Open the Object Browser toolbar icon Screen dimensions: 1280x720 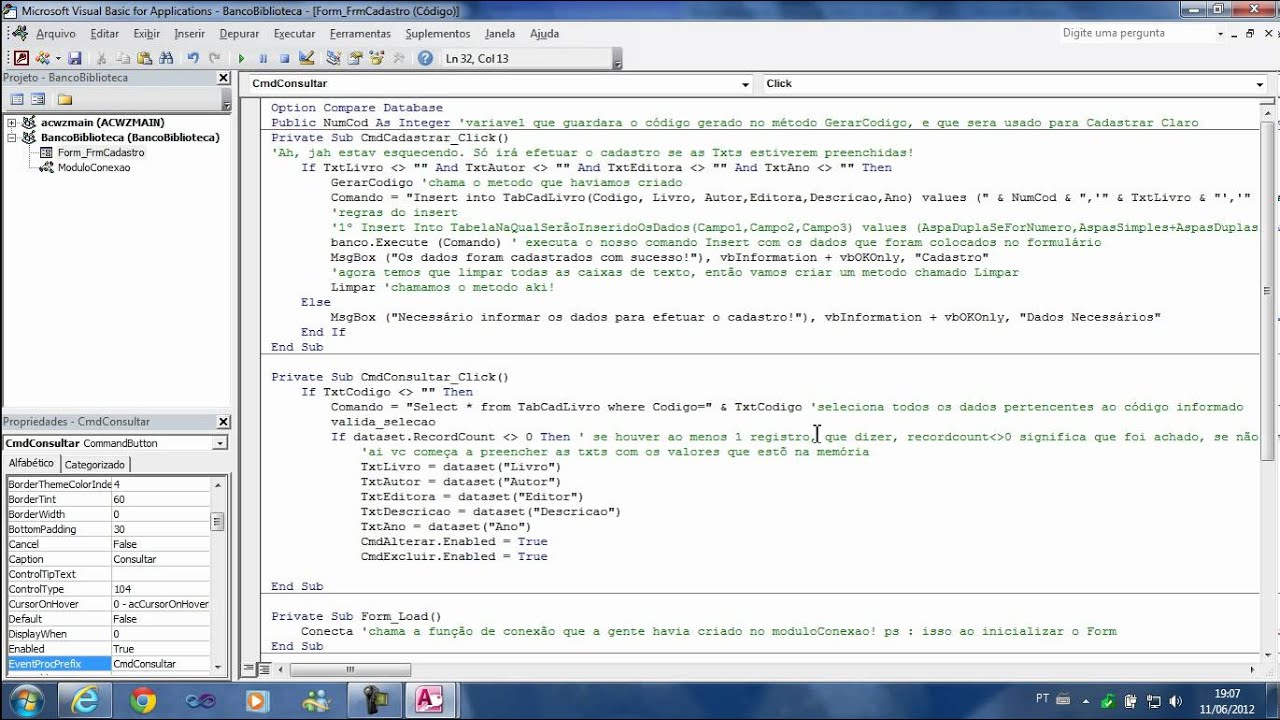[376, 58]
